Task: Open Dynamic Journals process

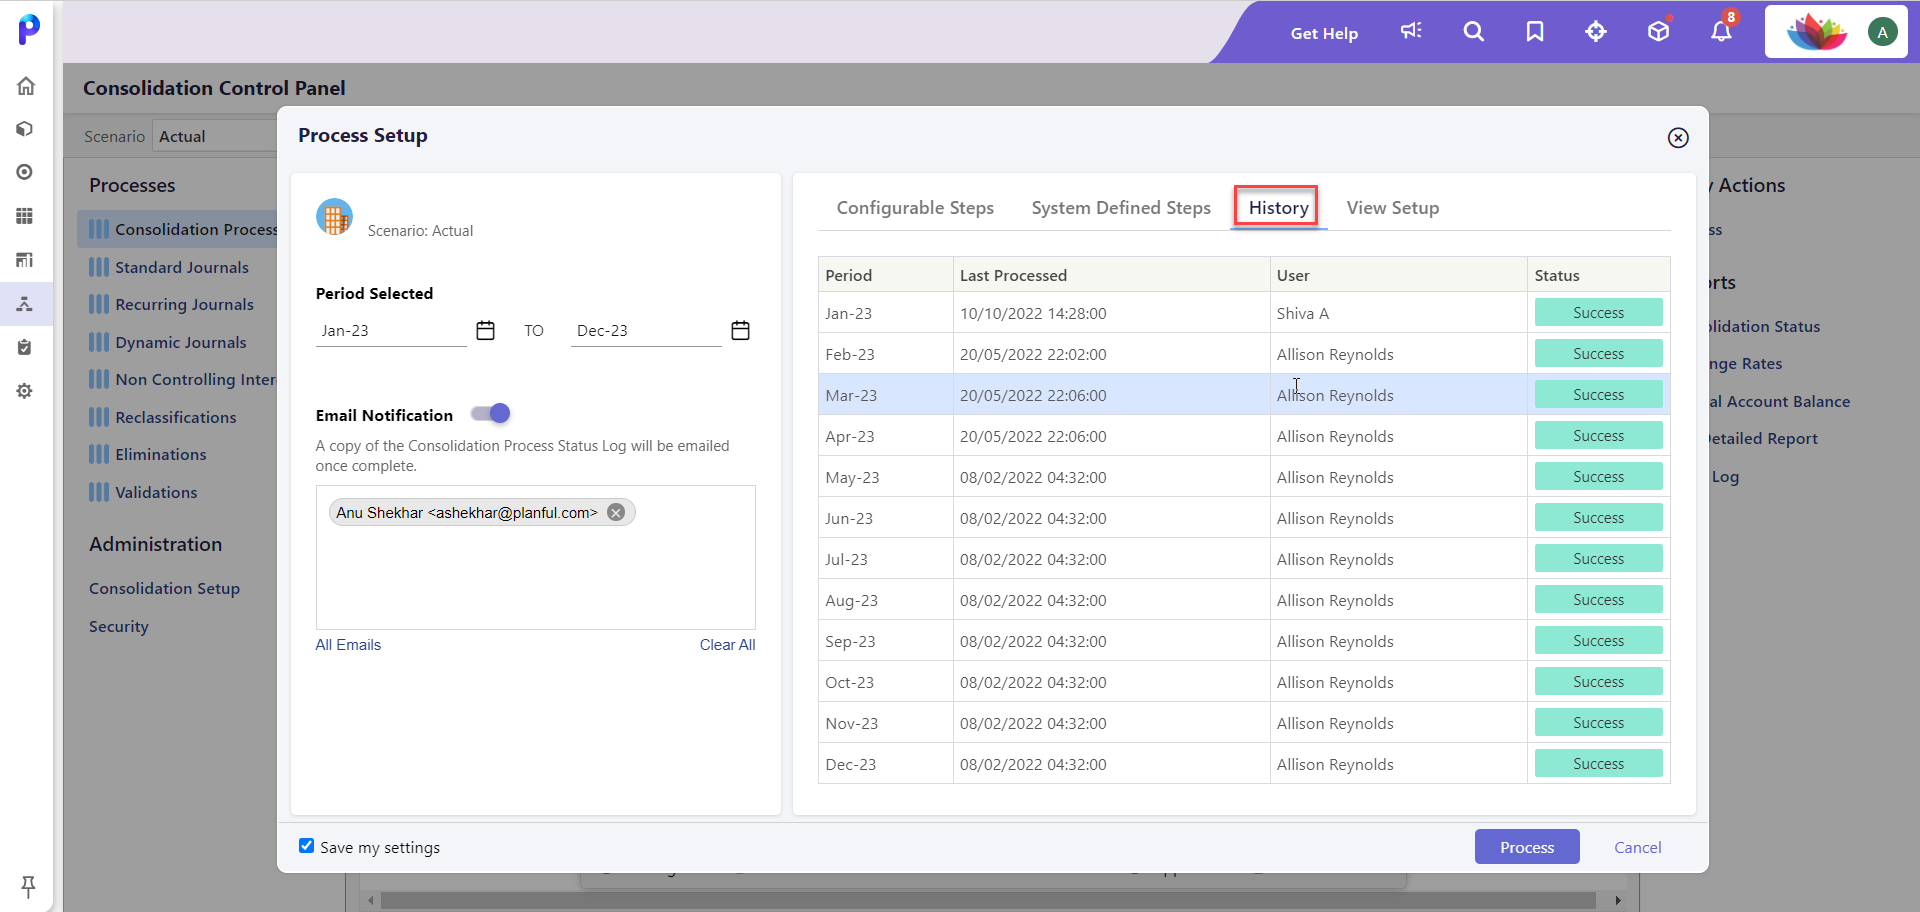Action: coord(180,342)
